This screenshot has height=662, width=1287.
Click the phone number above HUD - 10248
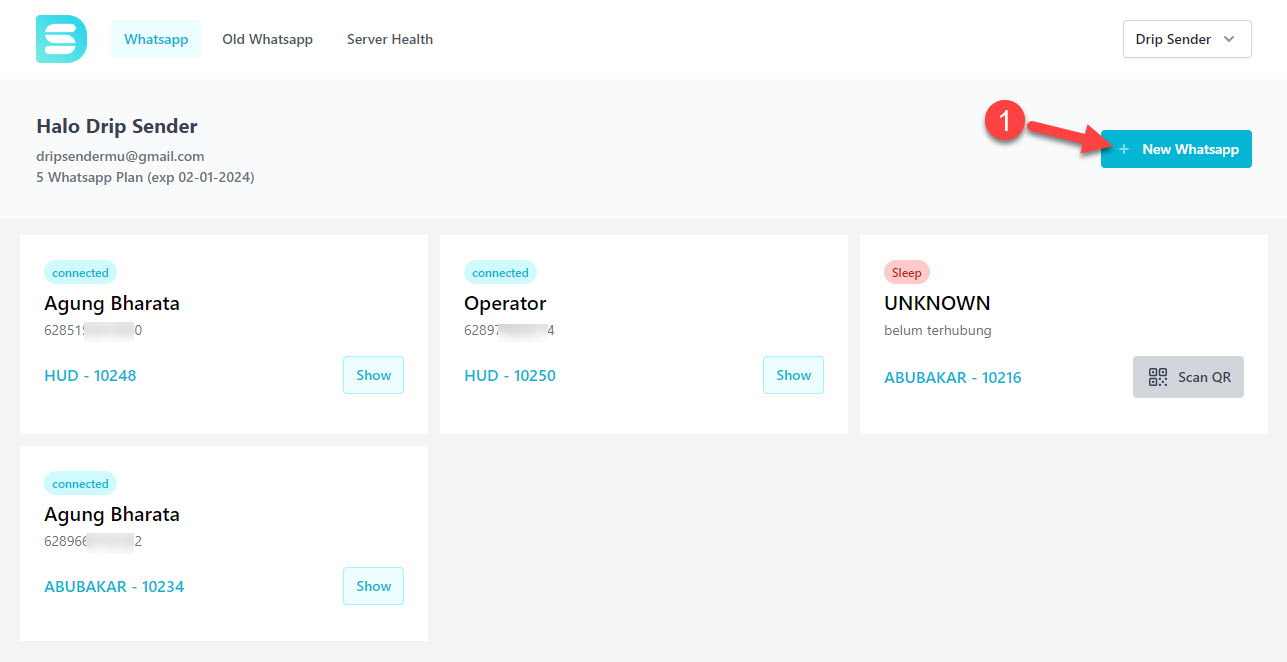click(93, 330)
